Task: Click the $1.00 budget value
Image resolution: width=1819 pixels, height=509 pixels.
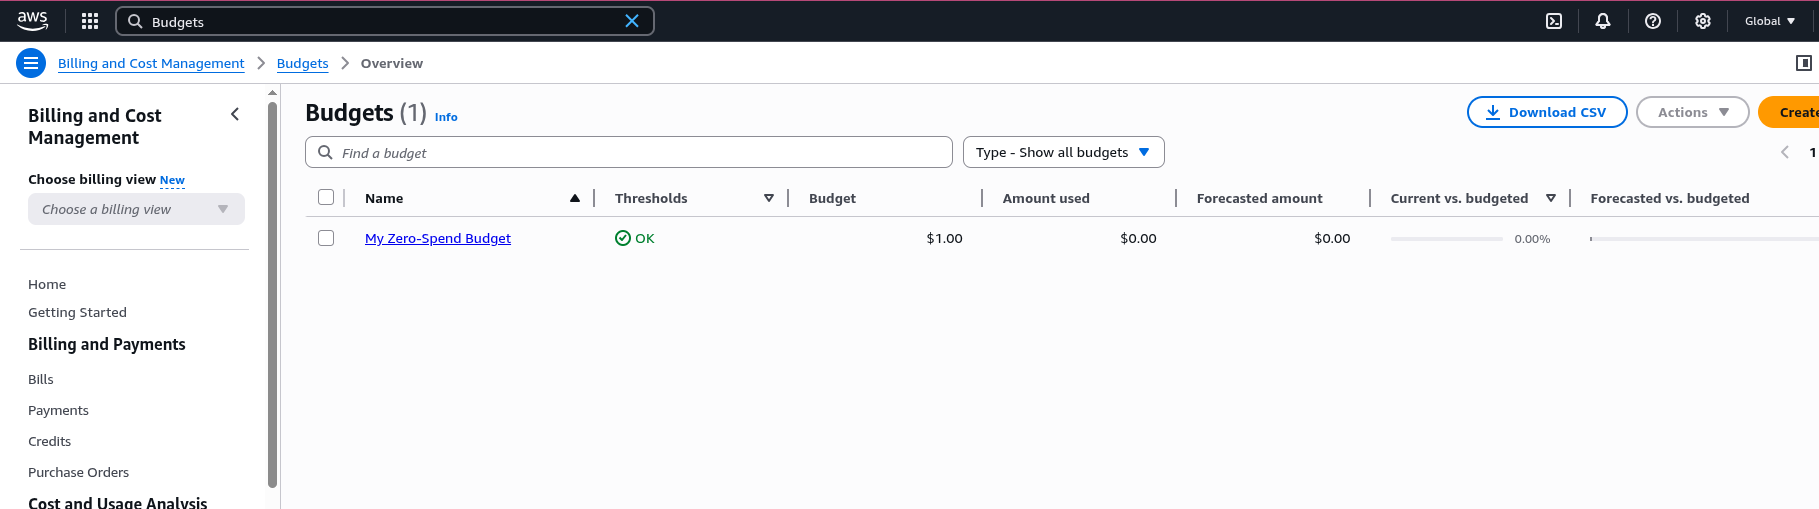Action: coord(944,238)
